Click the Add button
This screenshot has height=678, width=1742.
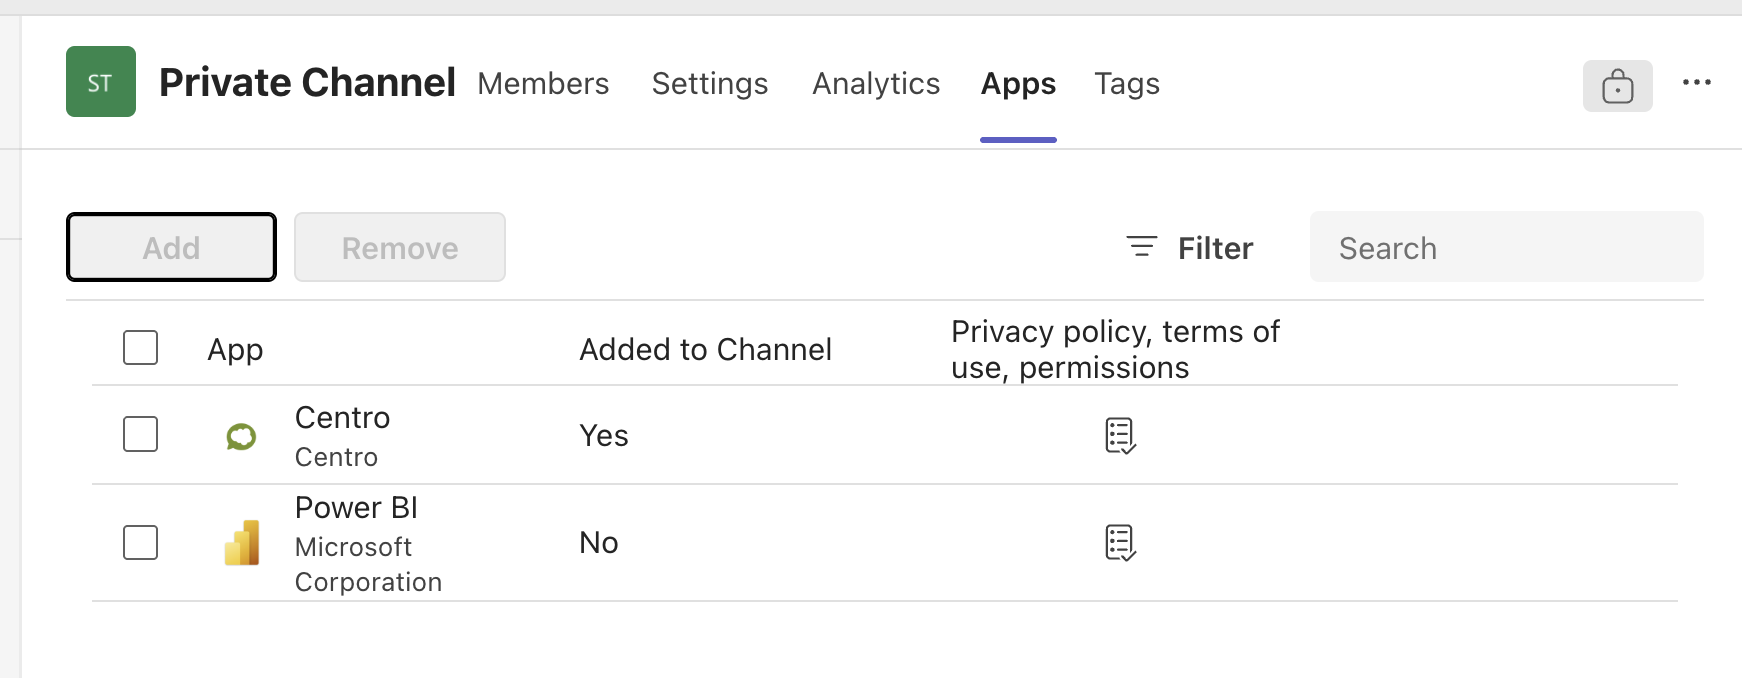tap(171, 247)
